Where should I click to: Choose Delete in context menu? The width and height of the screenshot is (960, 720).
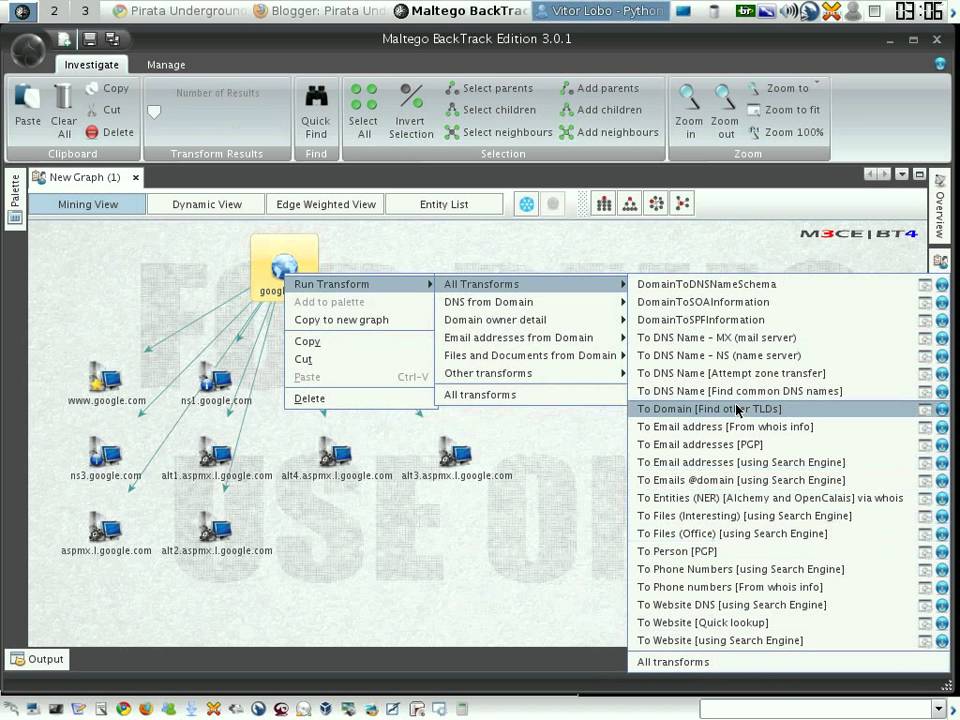point(360,399)
